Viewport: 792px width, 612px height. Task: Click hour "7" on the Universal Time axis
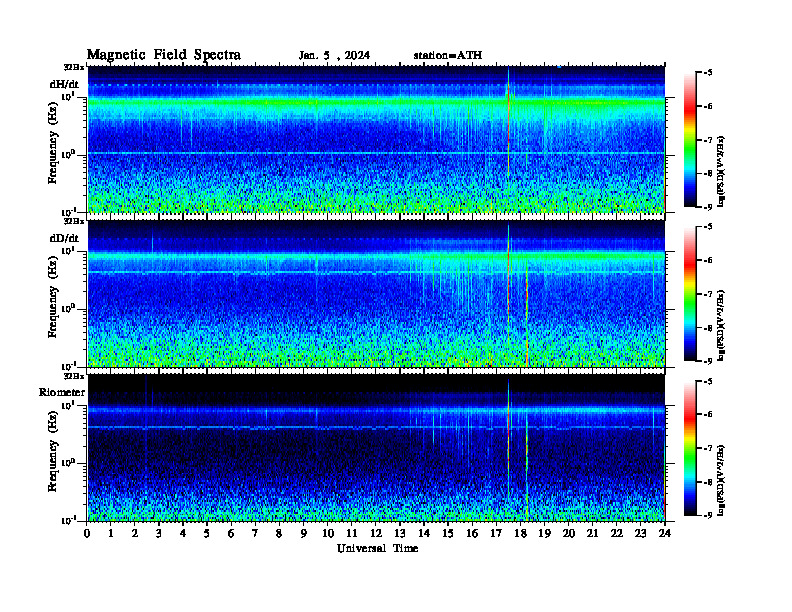(x=255, y=533)
